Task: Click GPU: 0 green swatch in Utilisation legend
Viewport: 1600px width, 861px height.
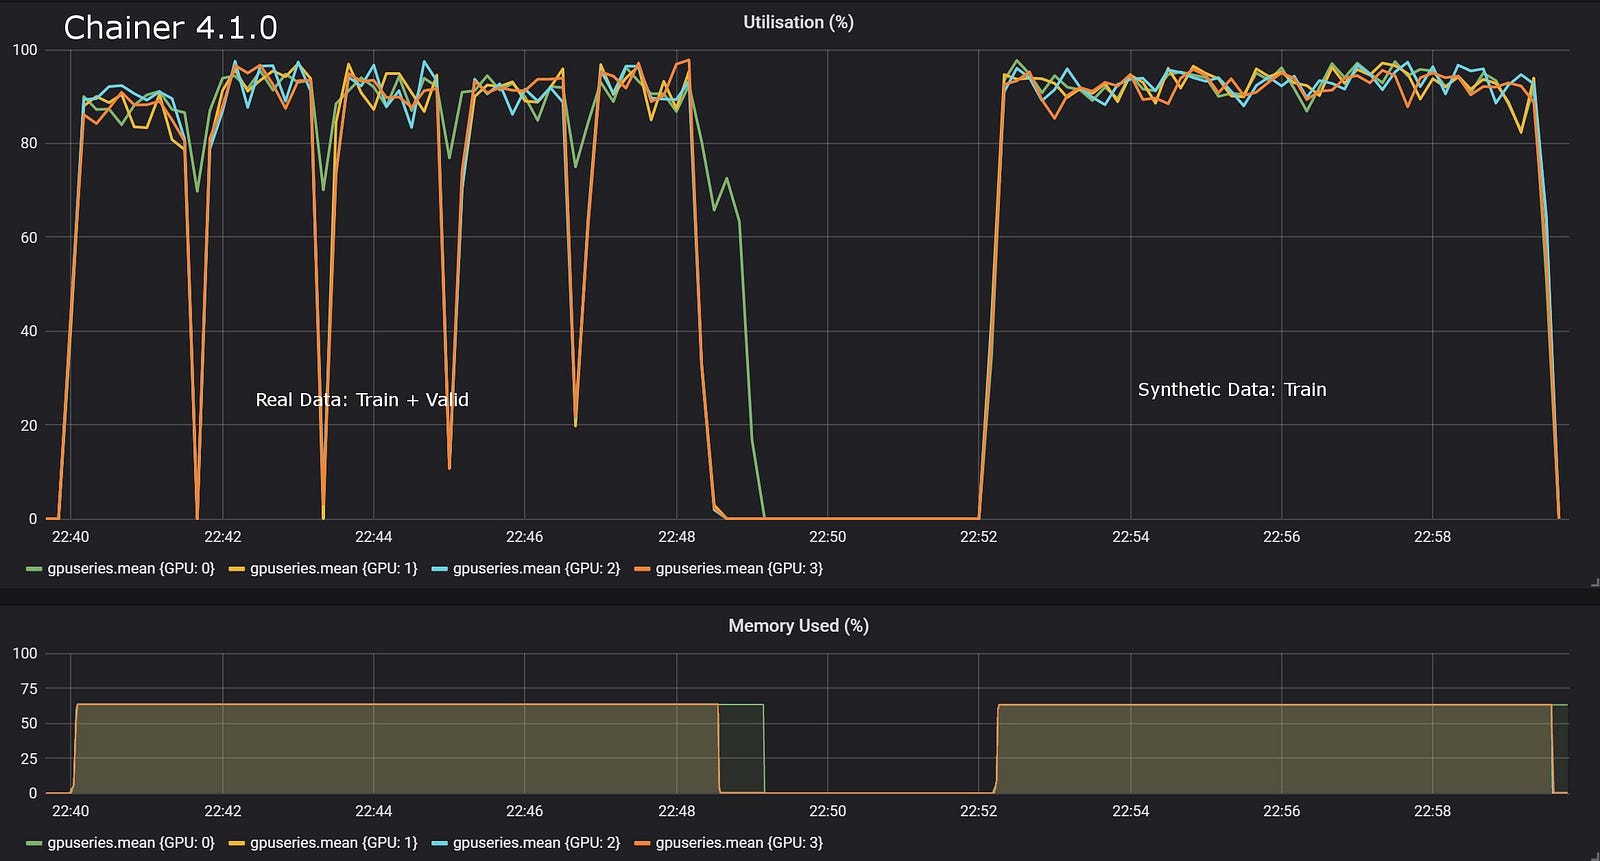Action: tap(34, 569)
